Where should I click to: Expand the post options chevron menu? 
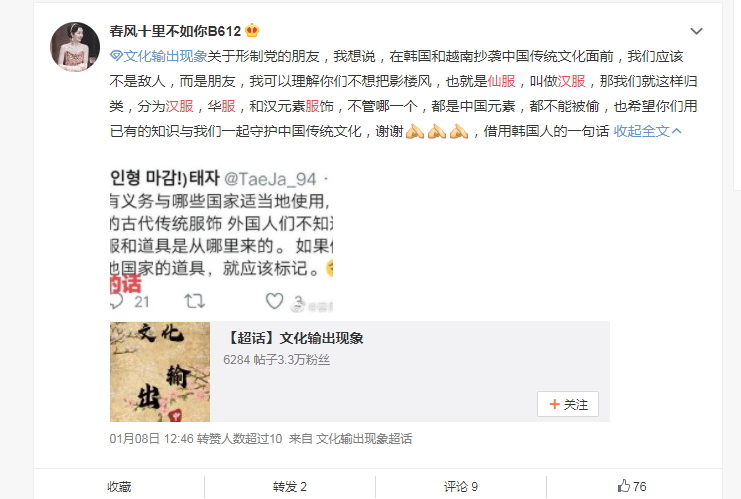pos(696,31)
